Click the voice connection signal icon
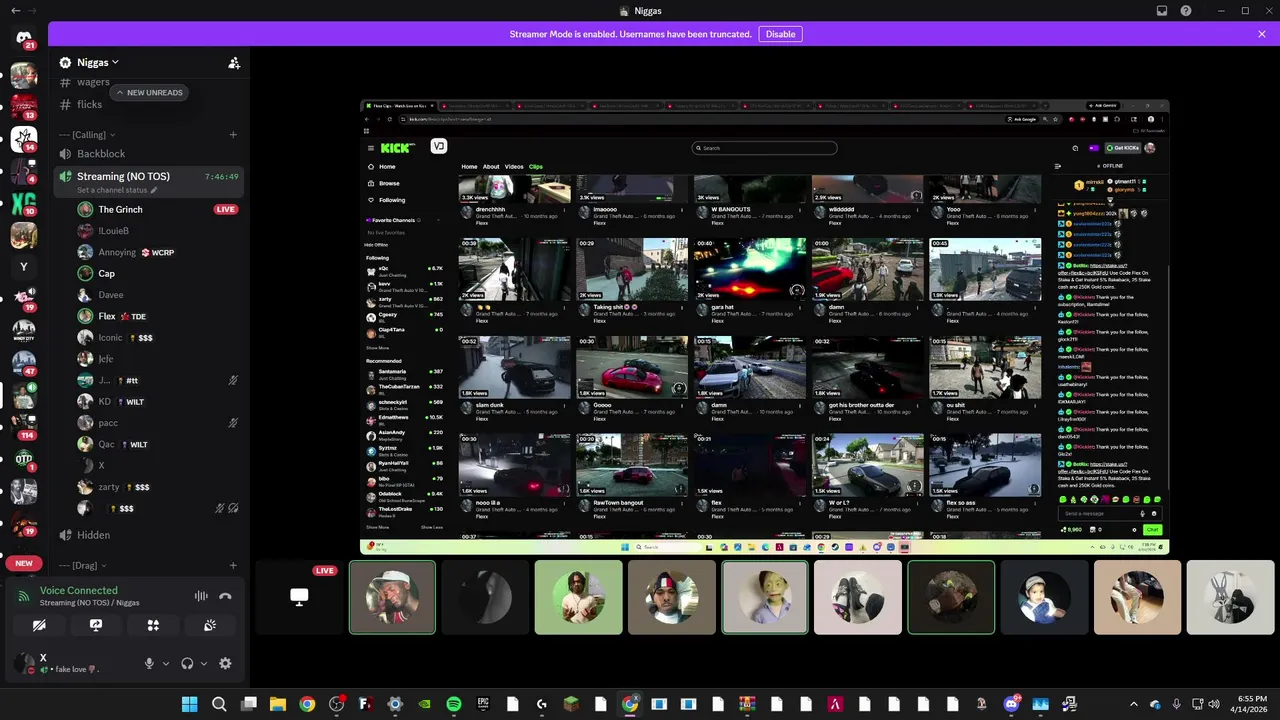The width and height of the screenshot is (1280, 720). pyautogui.click(x=24, y=596)
